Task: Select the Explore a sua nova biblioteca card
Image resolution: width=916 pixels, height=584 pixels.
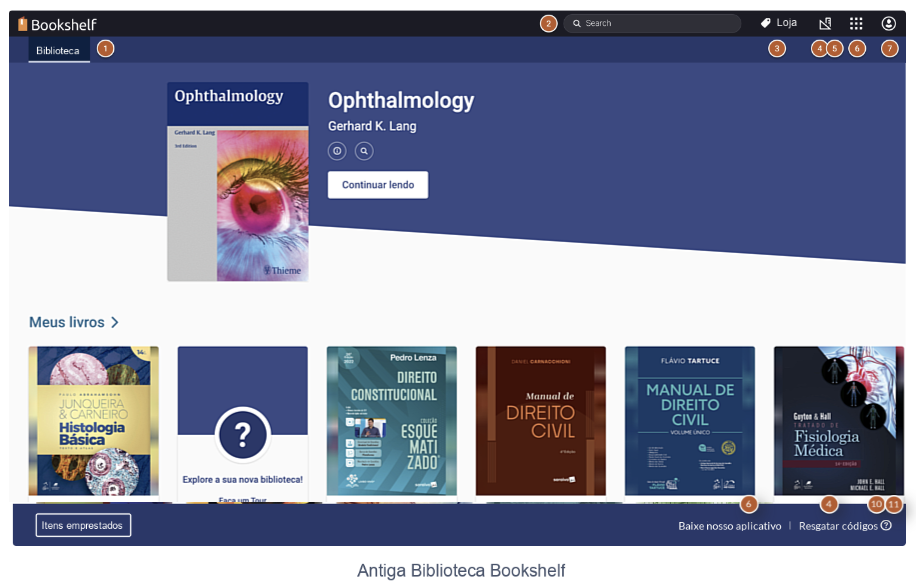Action: point(242,425)
